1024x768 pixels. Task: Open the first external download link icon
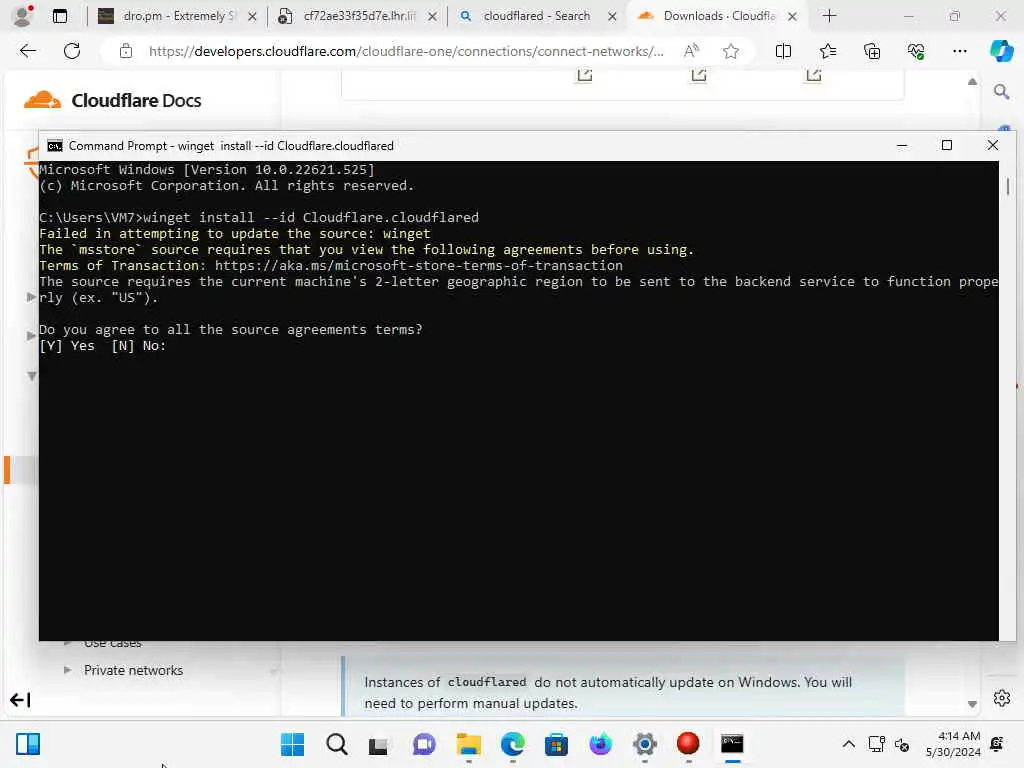point(584,75)
